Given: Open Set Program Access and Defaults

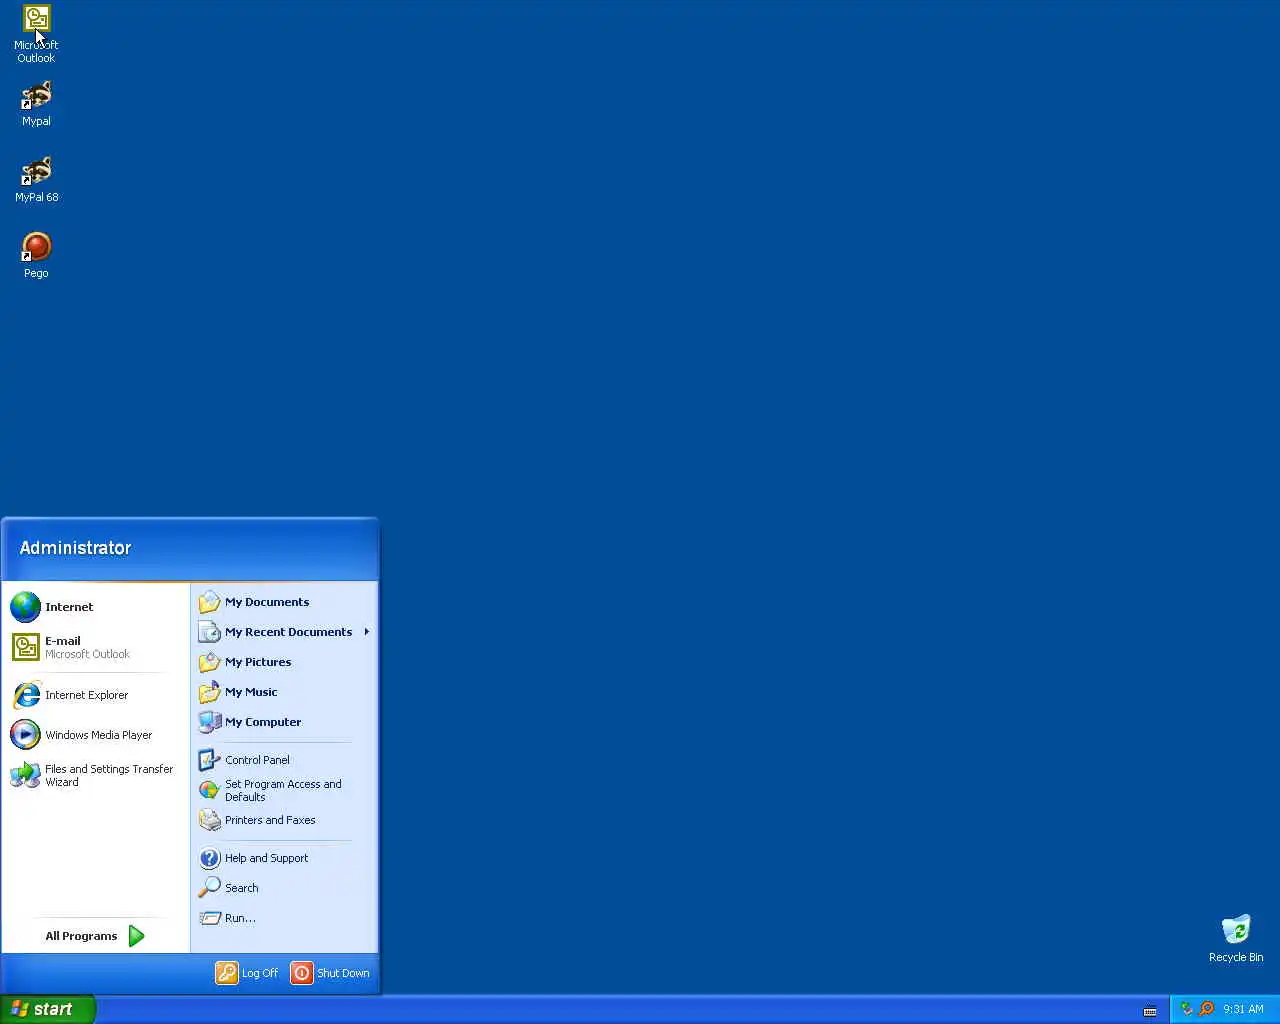Looking at the screenshot, I should pyautogui.click(x=284, y=790).
